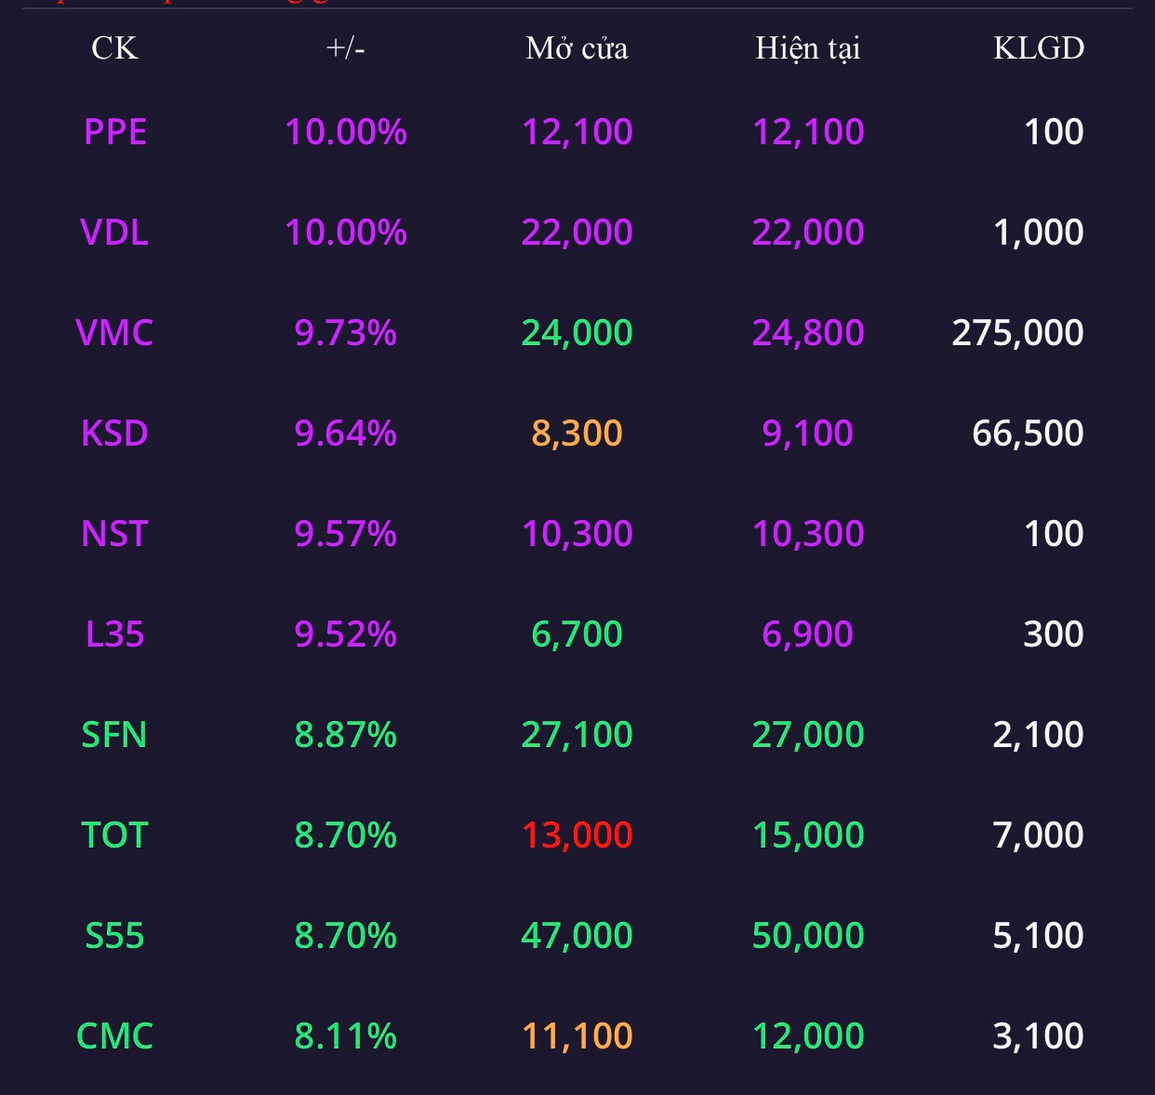This screenshot has height=1095, width=1155.
Task: Select the CMC stock symbol
Action: point(114,1036)
